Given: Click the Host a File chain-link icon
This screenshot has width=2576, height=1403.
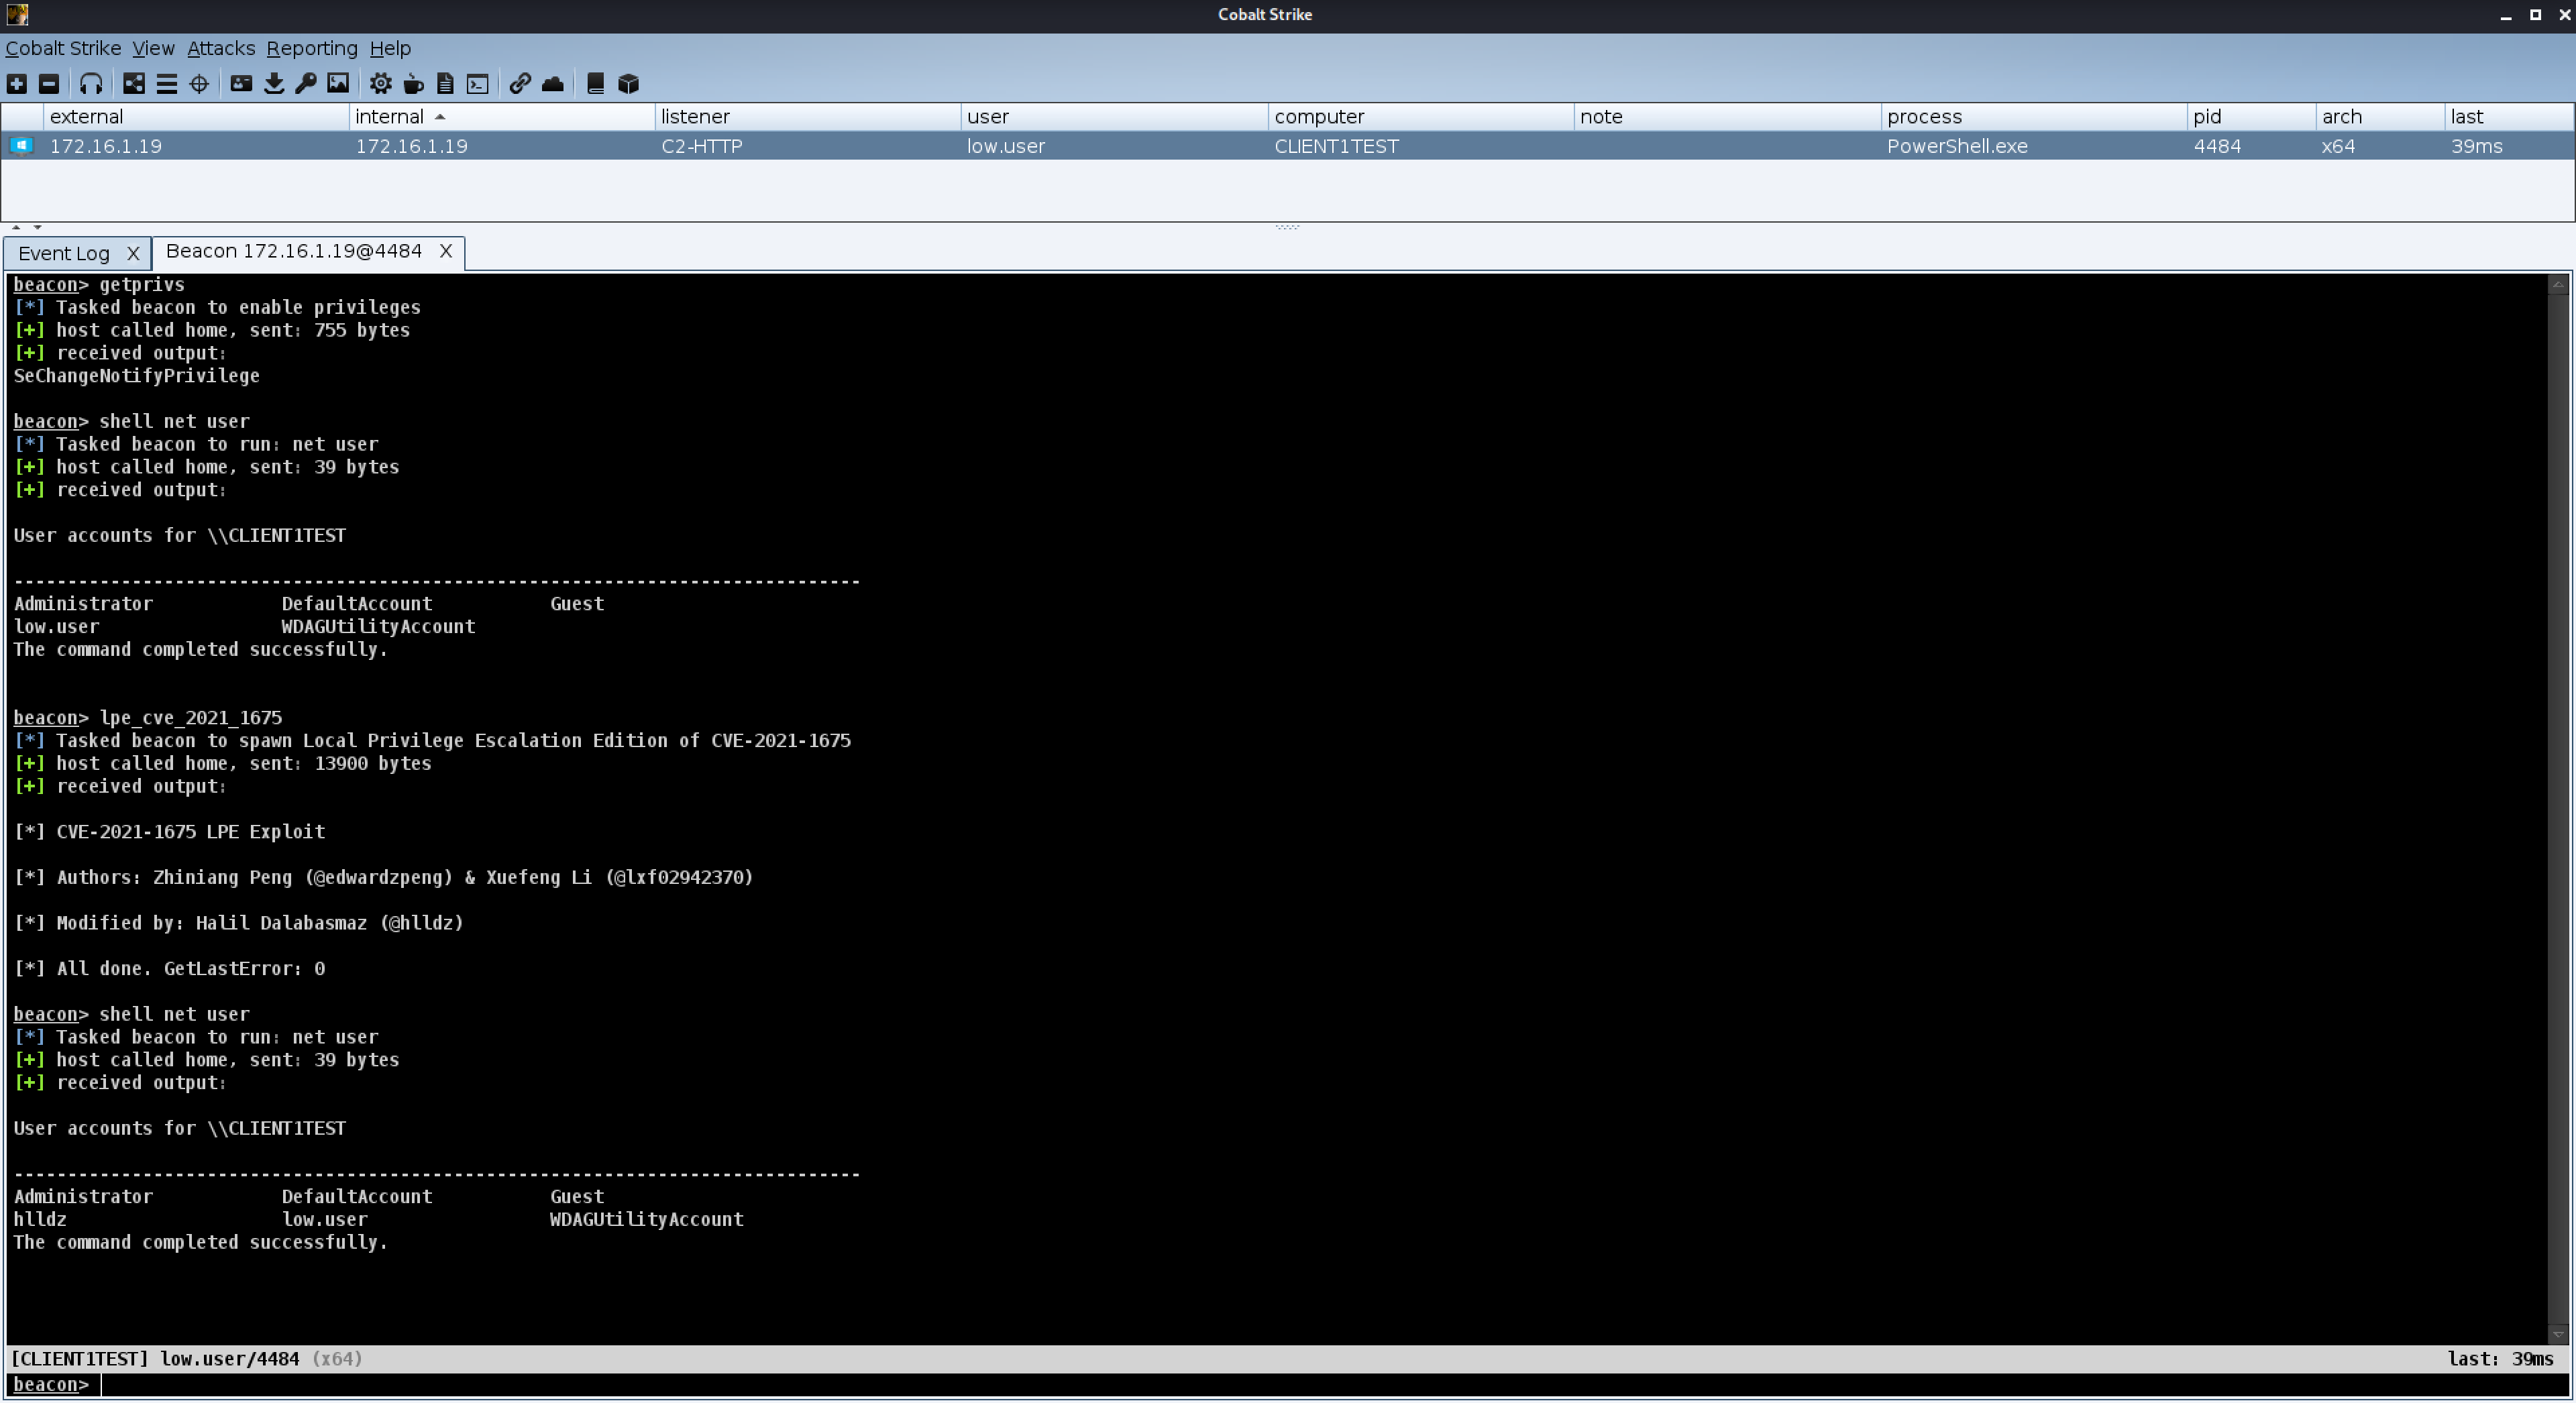Looking at the screenshot, I should [x=520, y=84].
